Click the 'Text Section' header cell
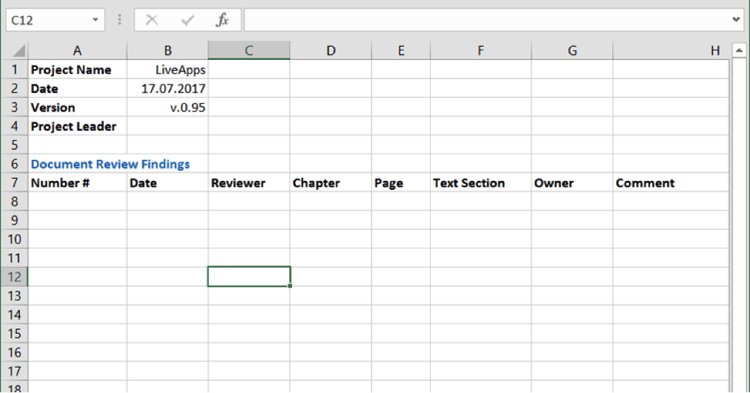Viewport: 750px width, 393px height. 481,183
